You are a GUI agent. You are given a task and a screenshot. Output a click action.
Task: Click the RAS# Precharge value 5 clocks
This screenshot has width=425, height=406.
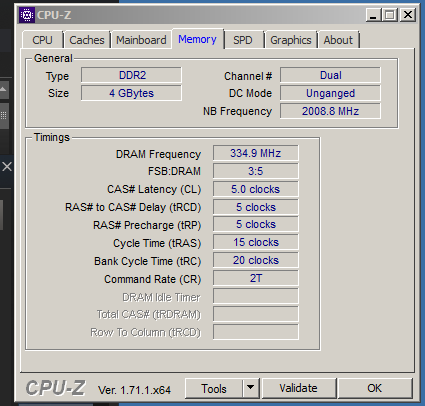click(x=256, y=224)
